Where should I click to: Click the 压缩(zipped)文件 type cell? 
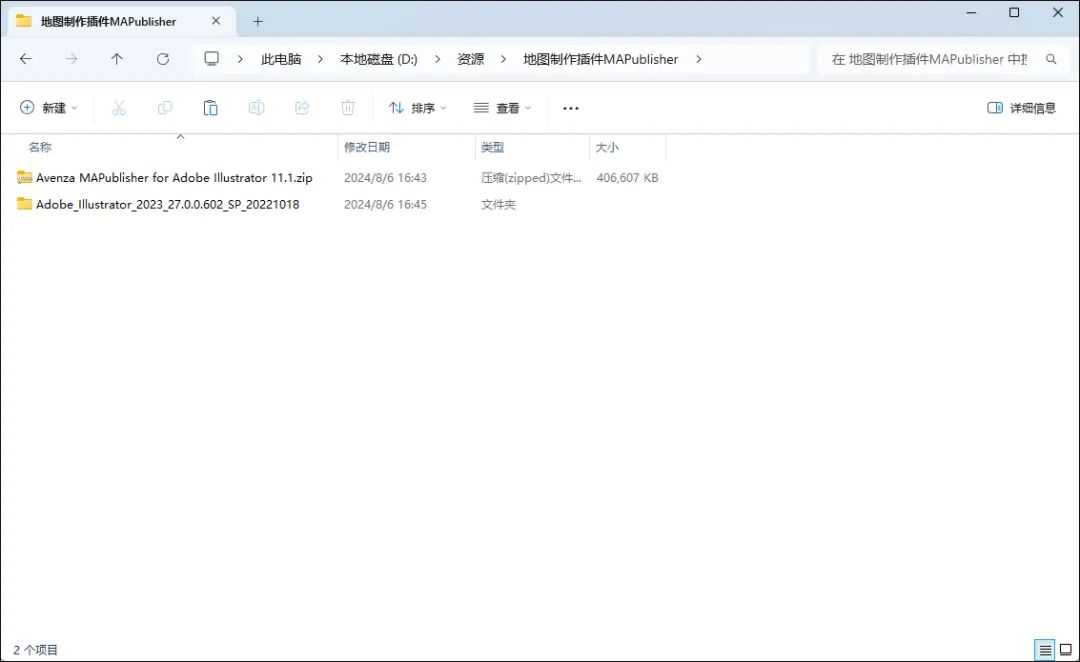click(531, 177)
